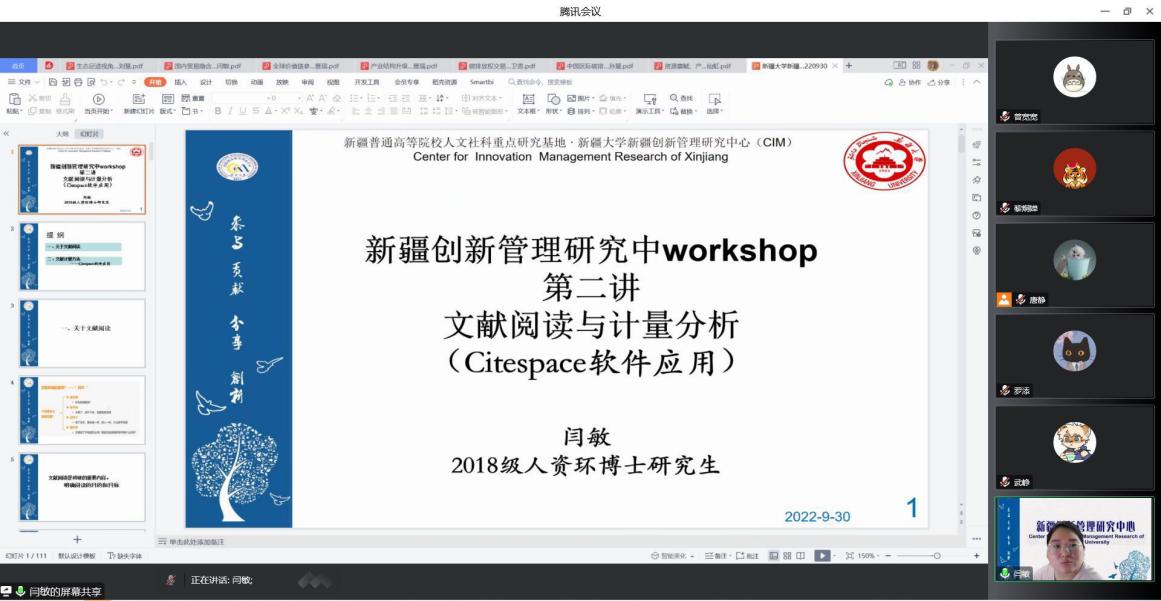Apply Strikethrough formatting
This screenshot has width=1161, height=601.
[255, 111]
